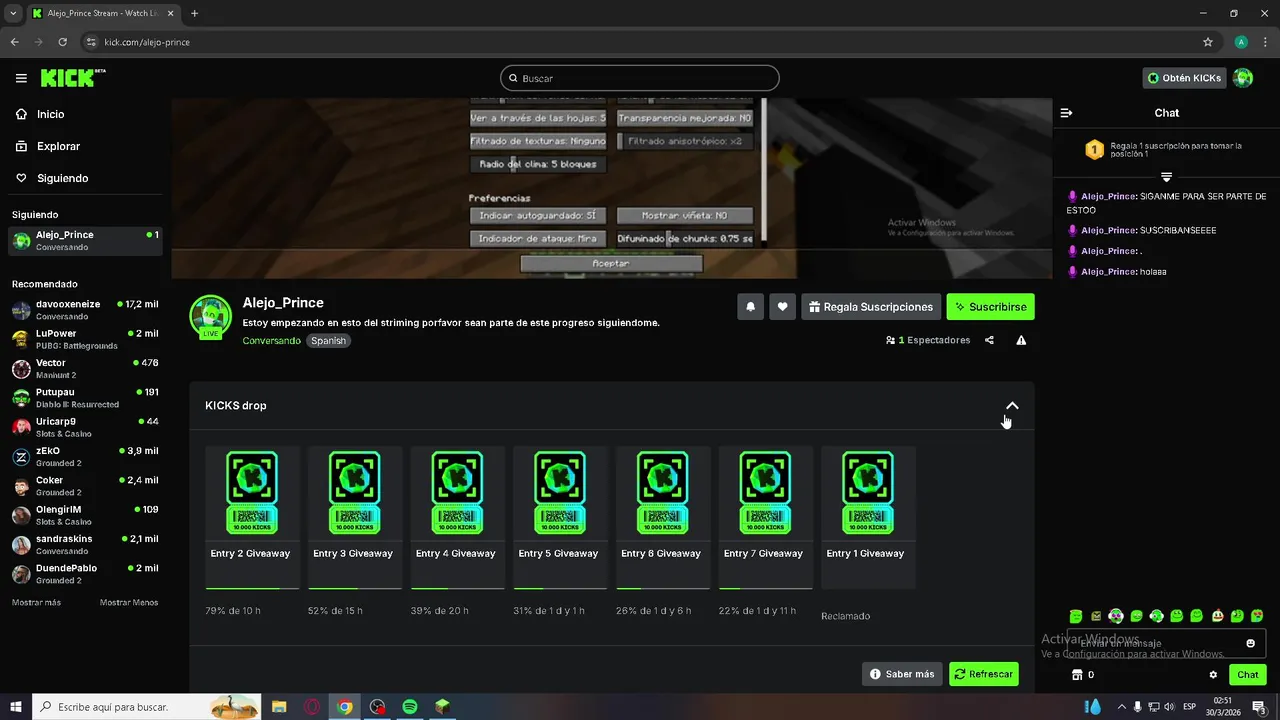Open Explorar in the sidebar
Viewport: 1280px width, 720px height.
[x=58, y=146]
